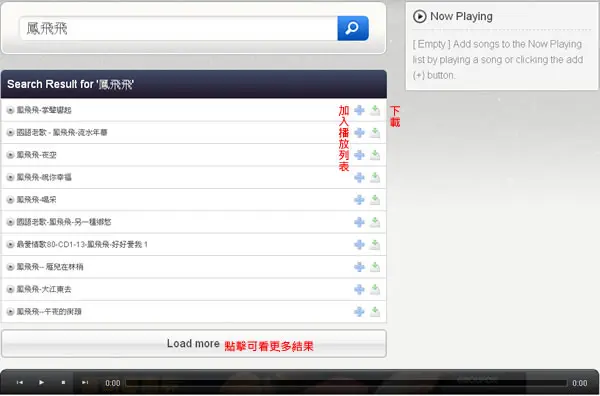Stop playback with the player bar stop button
The width and height of the screenshot is (600, 396).
[63, 382]
